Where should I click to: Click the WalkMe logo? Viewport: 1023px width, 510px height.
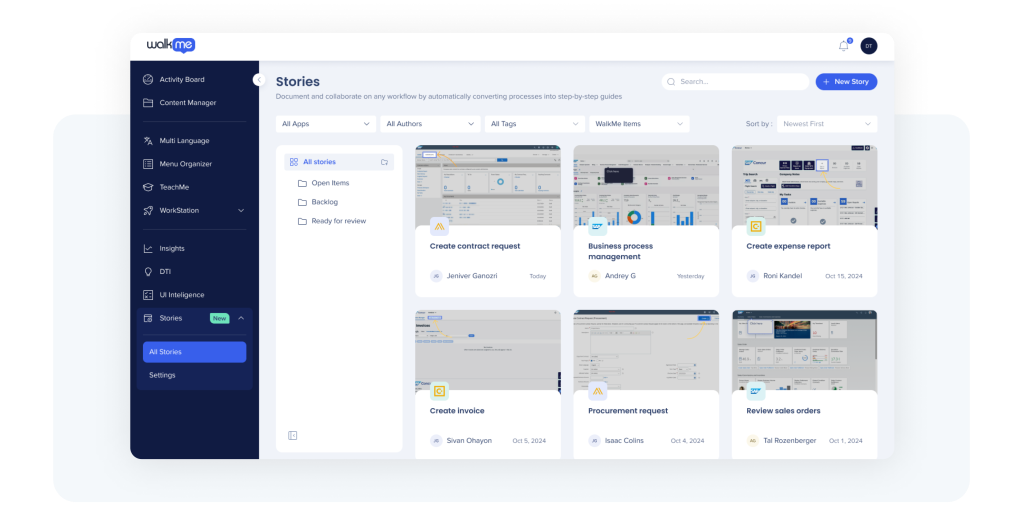point(170,45)
